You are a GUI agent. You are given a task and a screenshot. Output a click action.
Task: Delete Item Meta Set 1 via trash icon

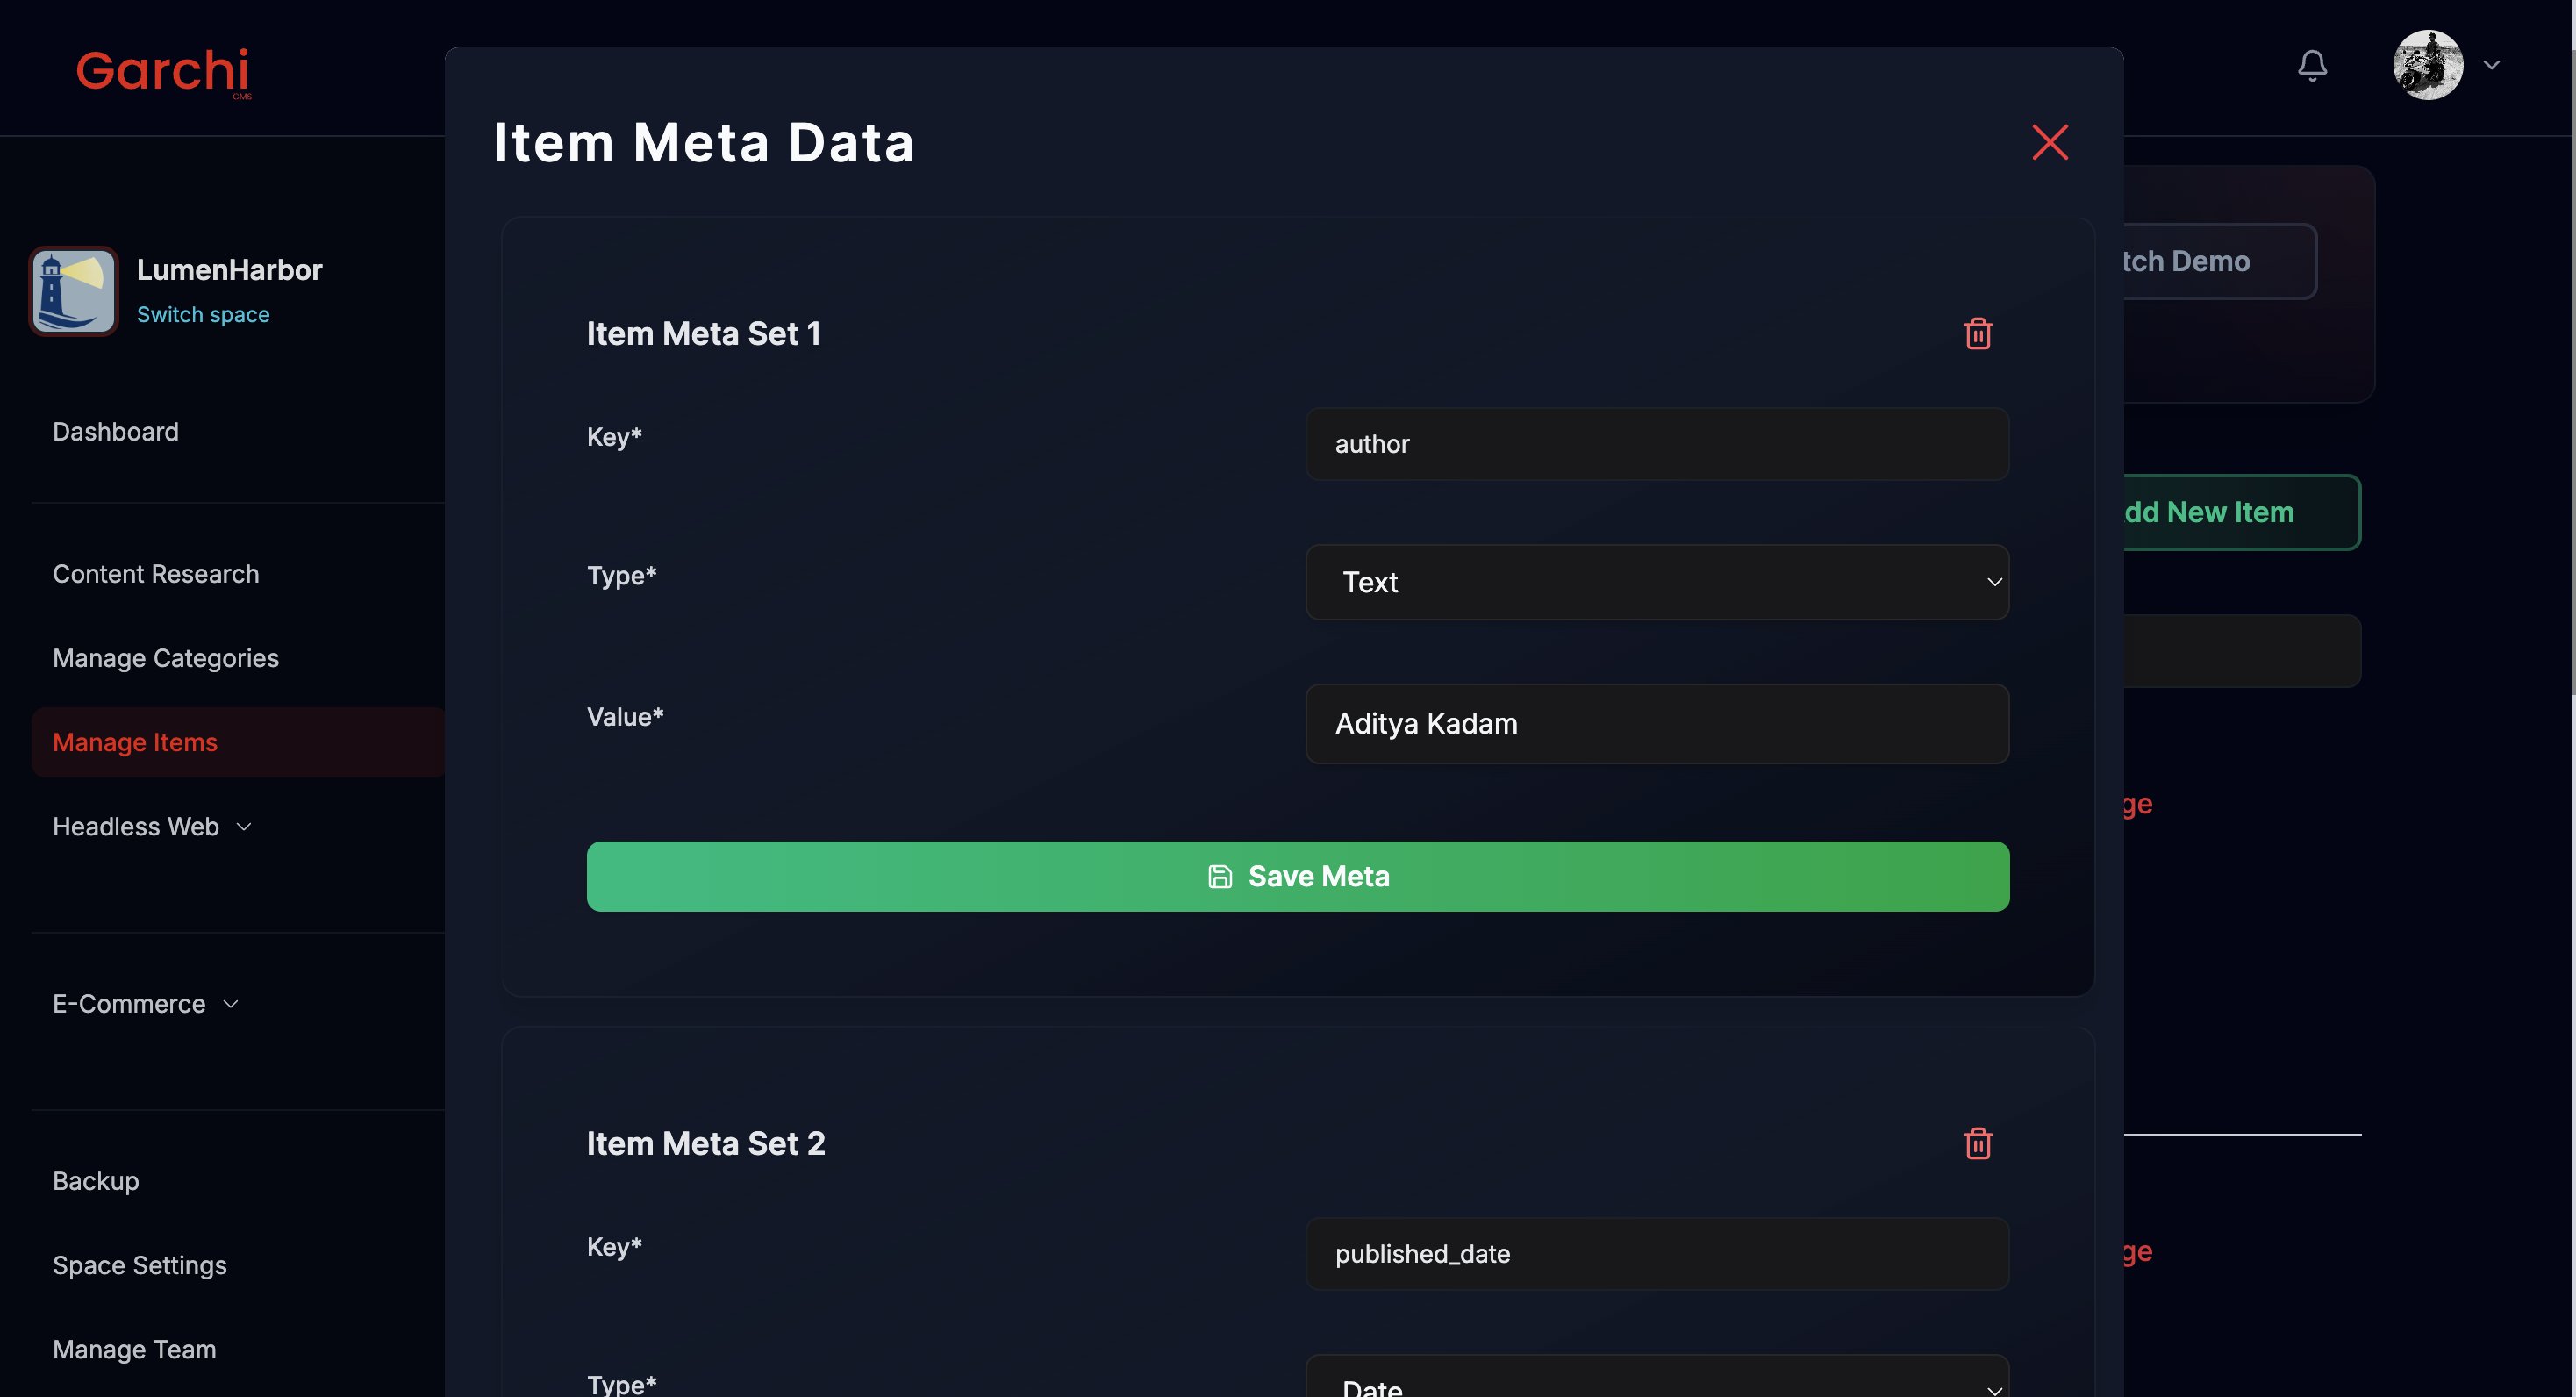pos(1977,333)
